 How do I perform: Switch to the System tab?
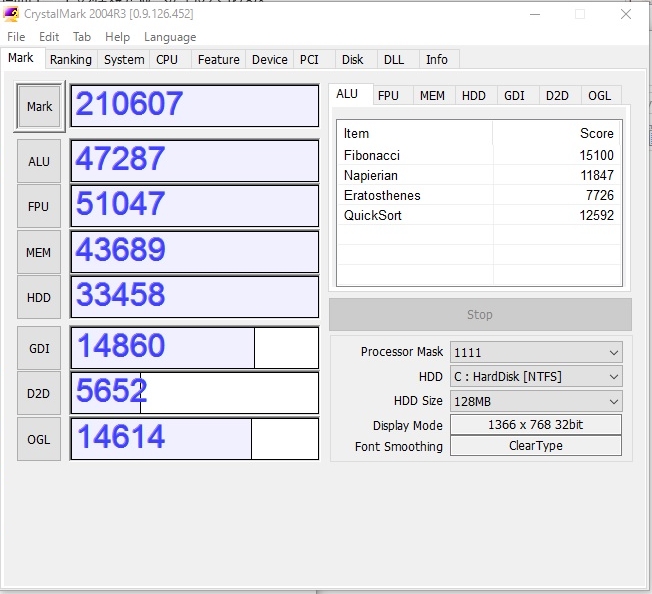[x=124, y=59]
